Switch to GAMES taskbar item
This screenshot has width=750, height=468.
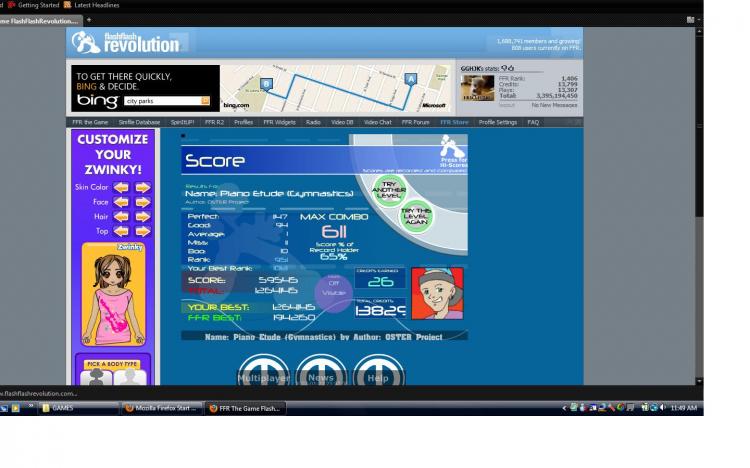click(x=78, y=408)
